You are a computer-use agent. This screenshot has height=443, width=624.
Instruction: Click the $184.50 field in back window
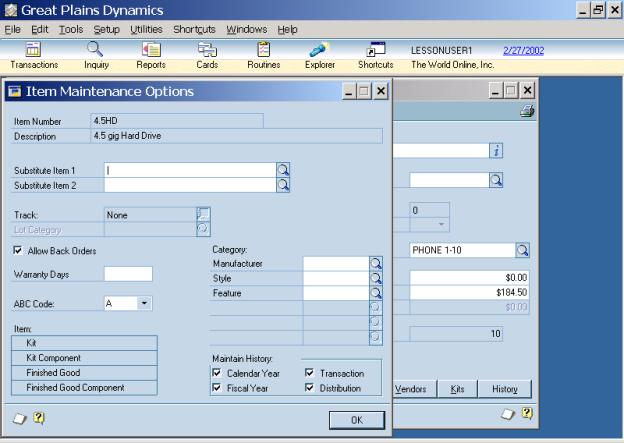[469, 293]
